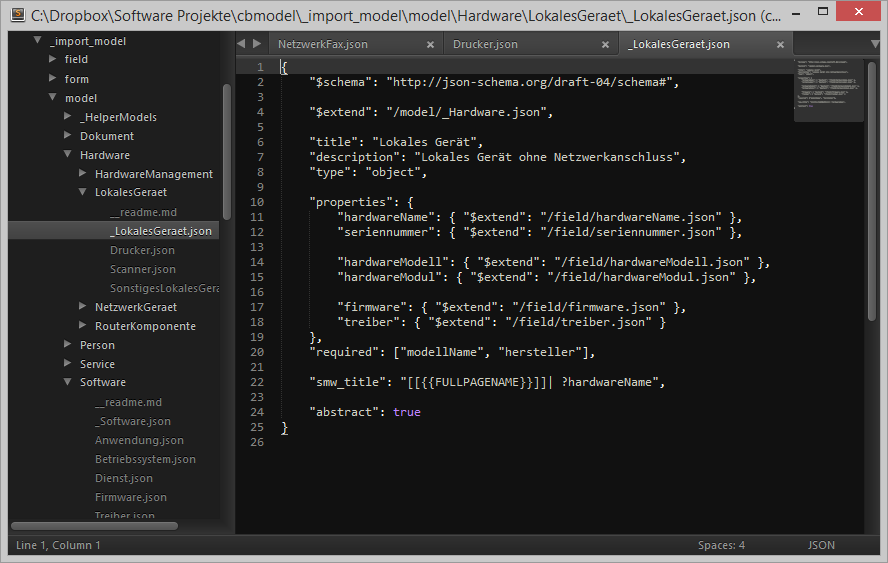
Task: Open _Software.json in the sidebar
Action: 133,421
